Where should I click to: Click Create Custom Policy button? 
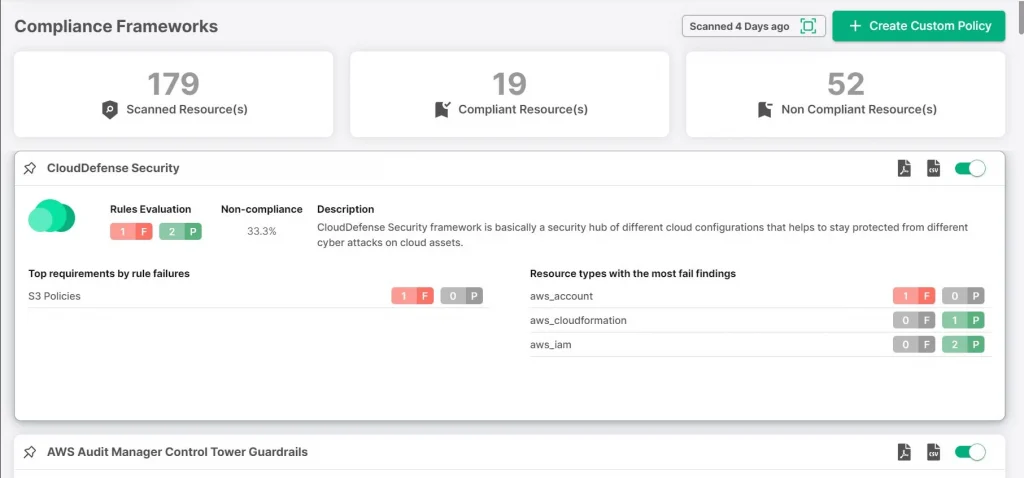pos(918,26)
